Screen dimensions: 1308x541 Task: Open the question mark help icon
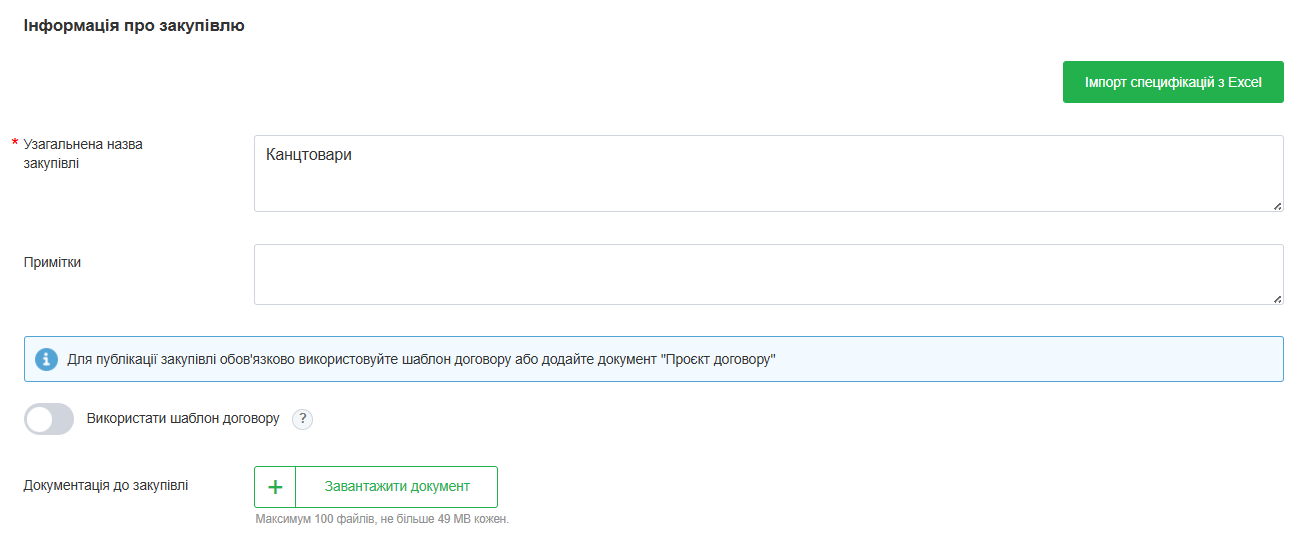(302, 420)
